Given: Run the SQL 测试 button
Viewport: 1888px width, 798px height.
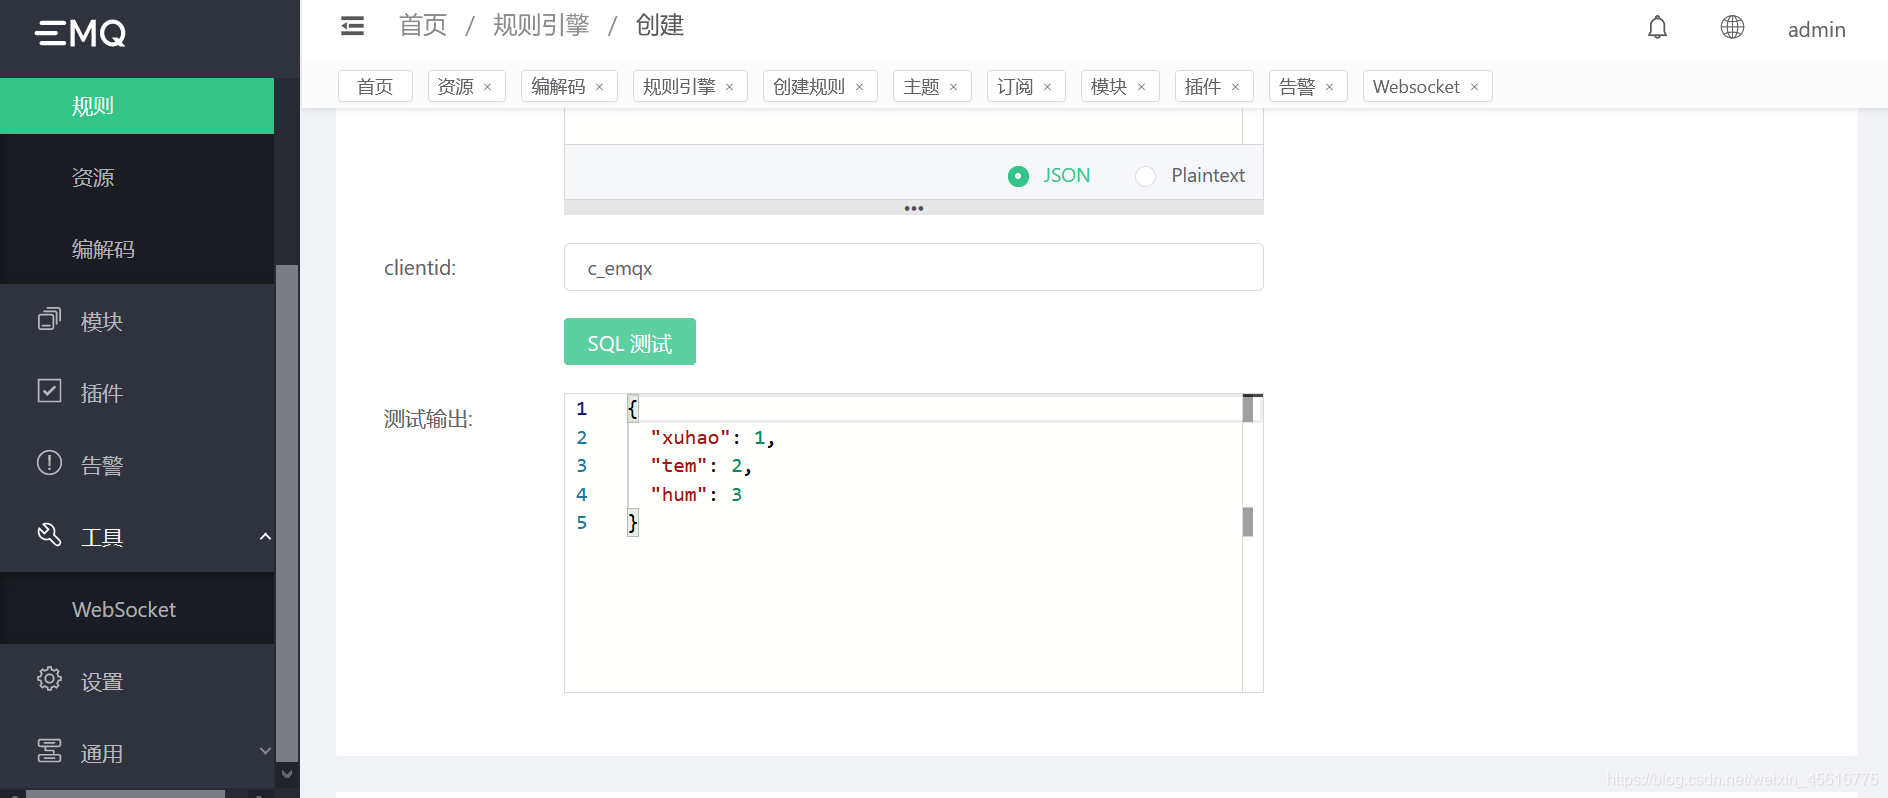Looking at the screenshot, I should pos(630,342).
